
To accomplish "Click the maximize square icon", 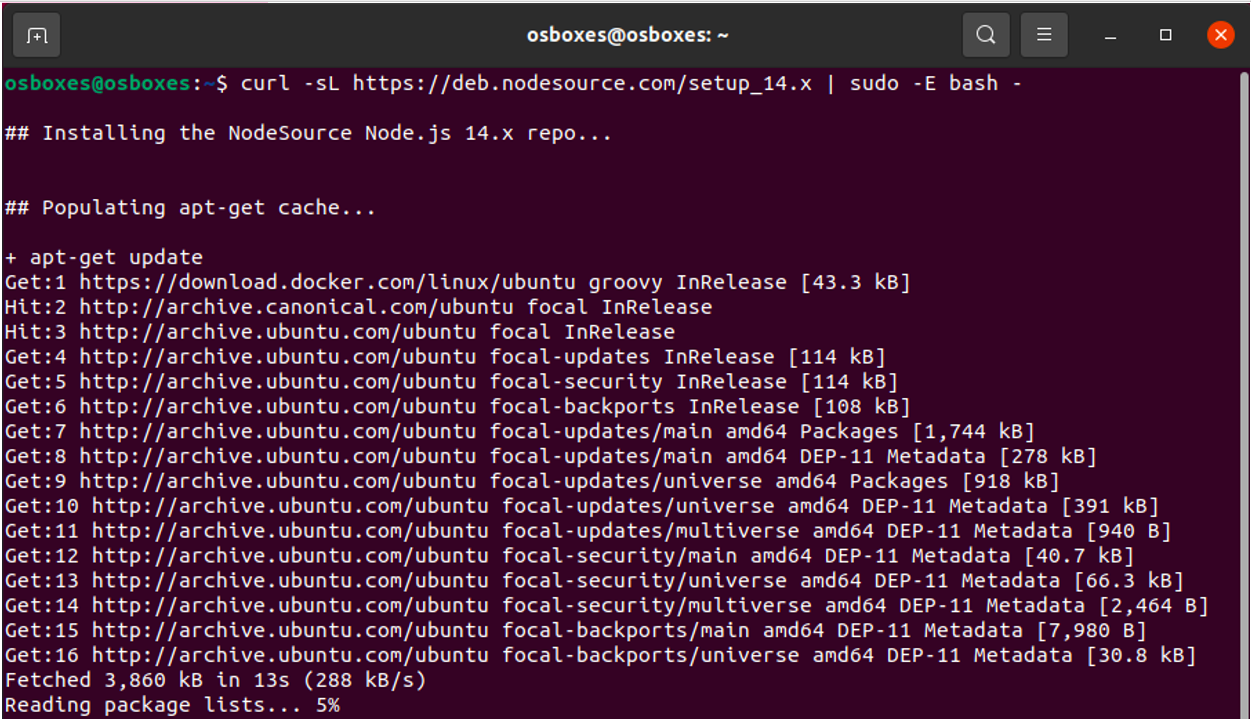I will pyautogui.click(x=1165, y=35).
